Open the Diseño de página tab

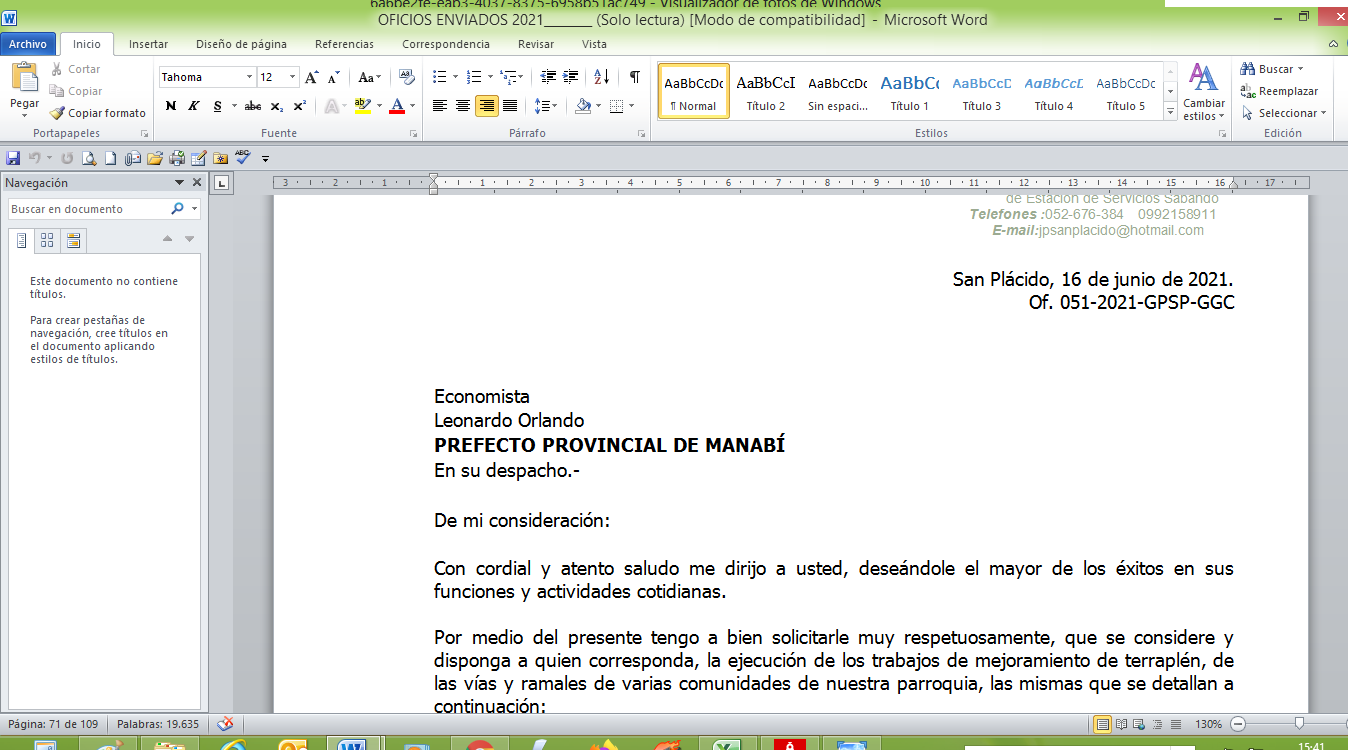[241, 44]
